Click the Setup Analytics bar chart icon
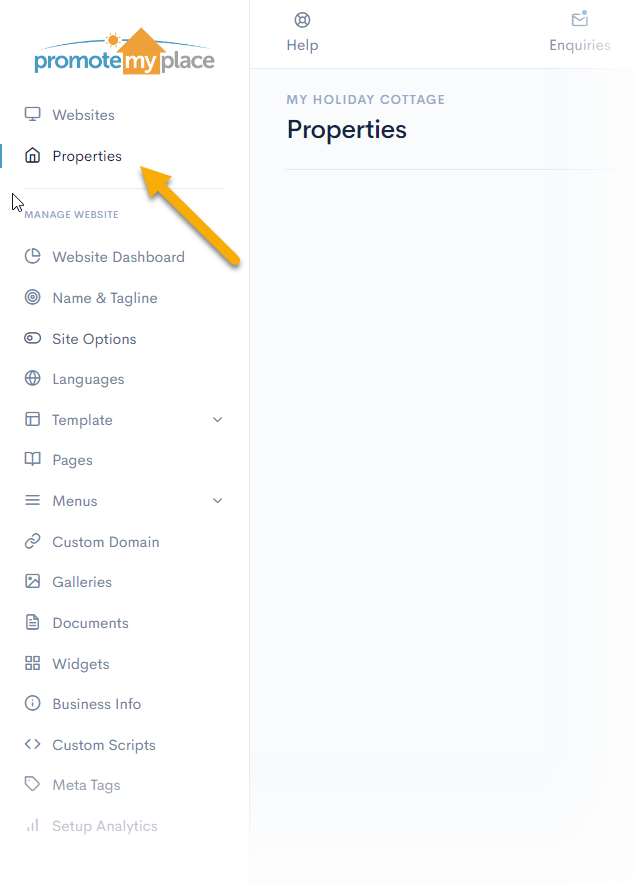This screenshot has height=886, width=637. pos(33,826)
